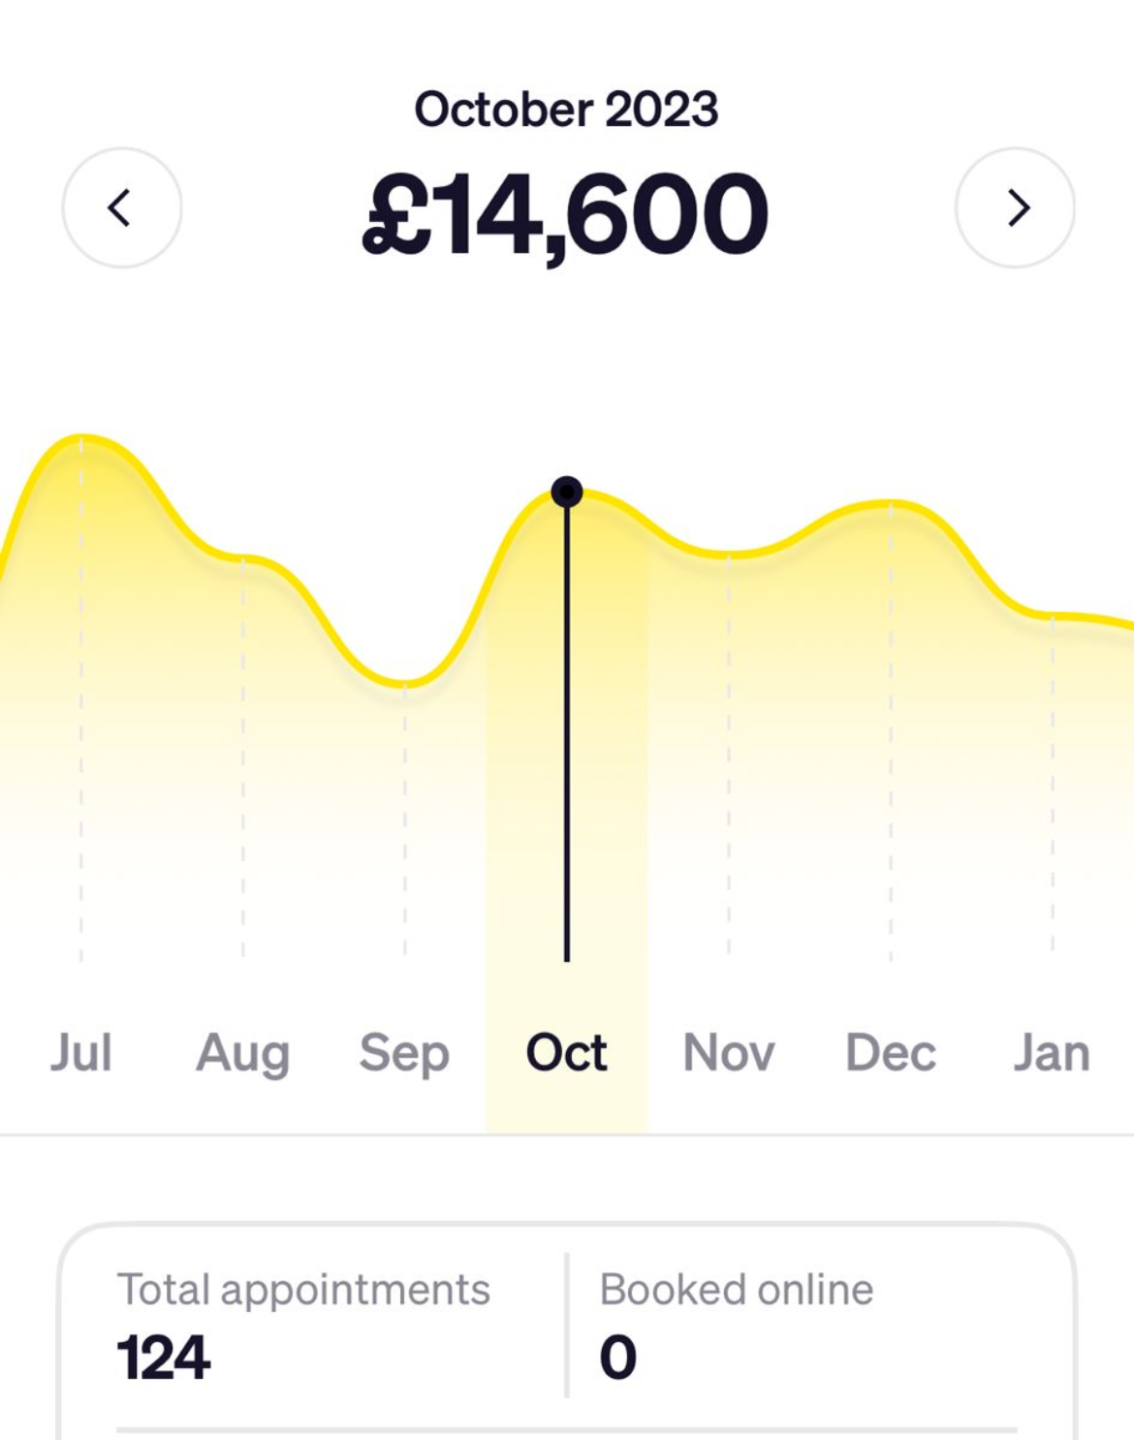Click the July peak on the chart
This screenshot has width=1134, height=1440.
point(81,437)
